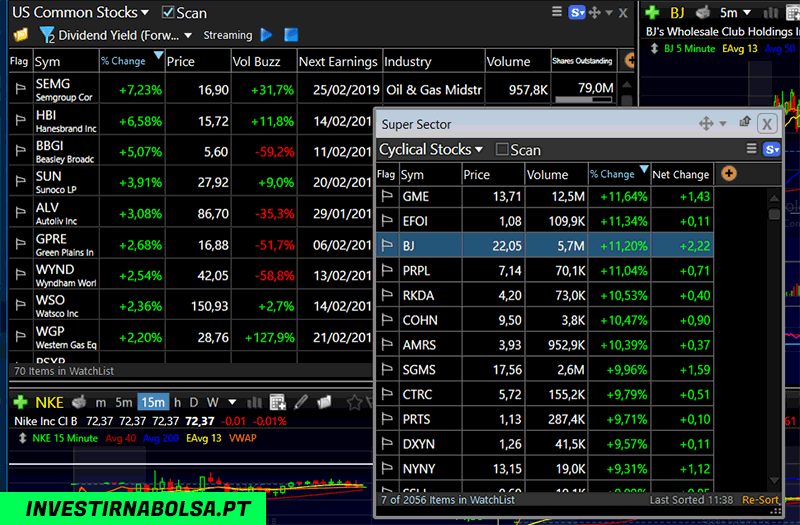Switch the NKE chart to Weekly (W)
The width and height of the screenshot is (800, 525).
[212, 403]
